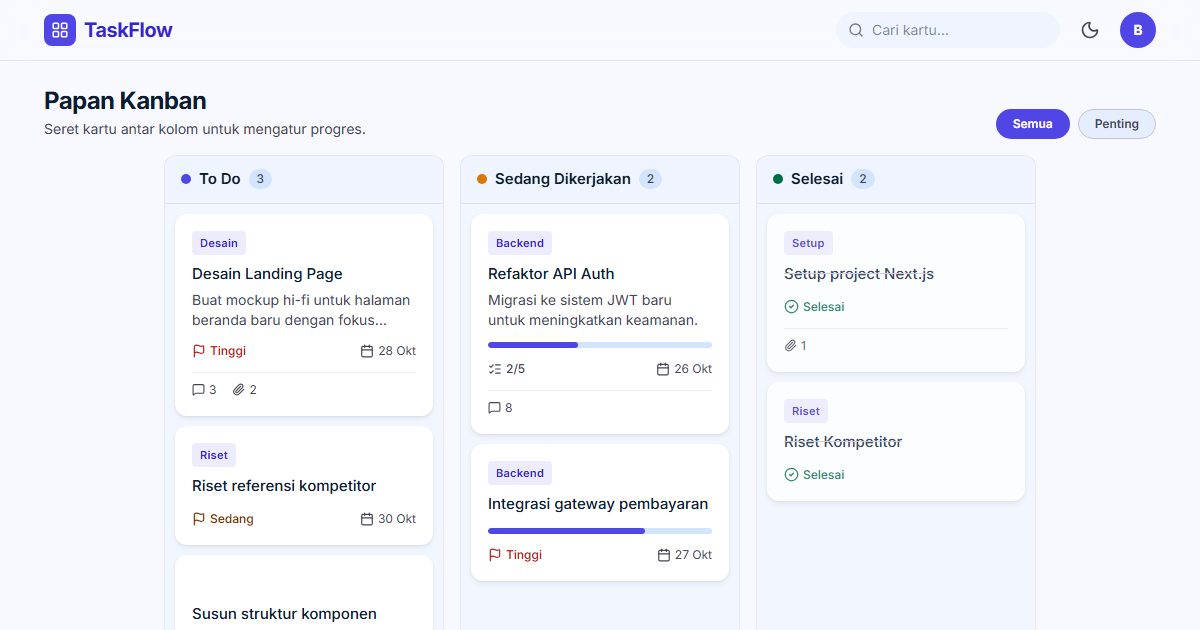Click the orange dot beside Sedang Dikerjakan

pos(482,179)
